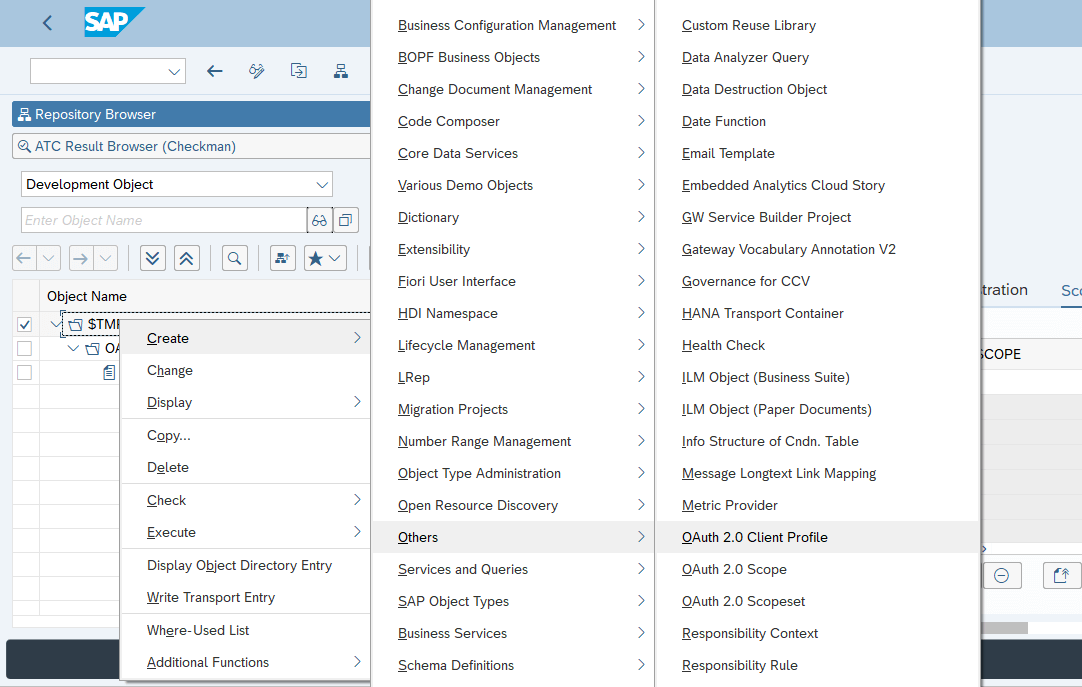Open the Dictionary submenu
The height and width of the screenshot is (687, 1082).
pos(513,217)
